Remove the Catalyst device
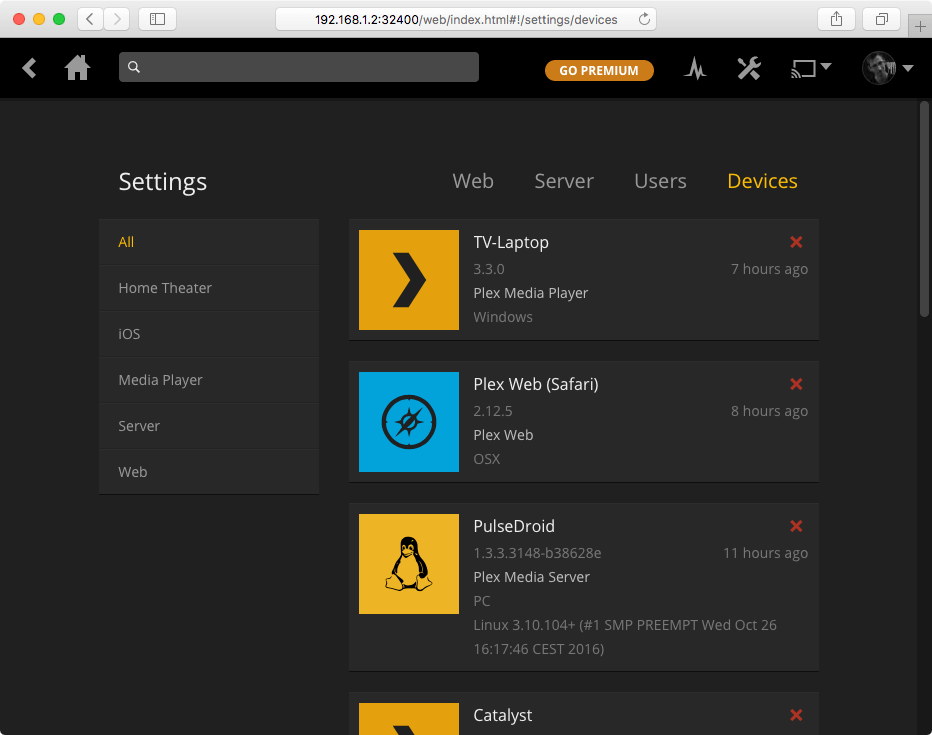Image resolution: width=932 pixels, height=735 pixels. (x=796, y=715)
